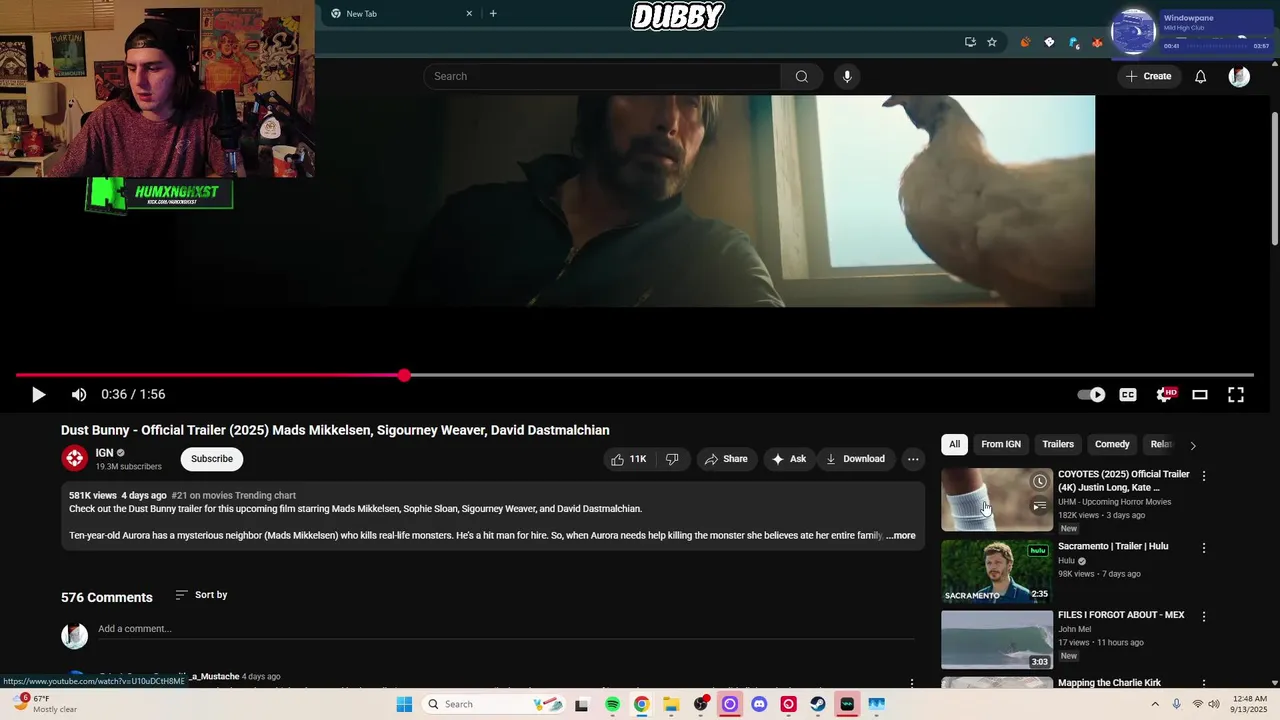Open the orange acorn browser extension
This screenshot has height=720, width=1280.
(1025, 42)
